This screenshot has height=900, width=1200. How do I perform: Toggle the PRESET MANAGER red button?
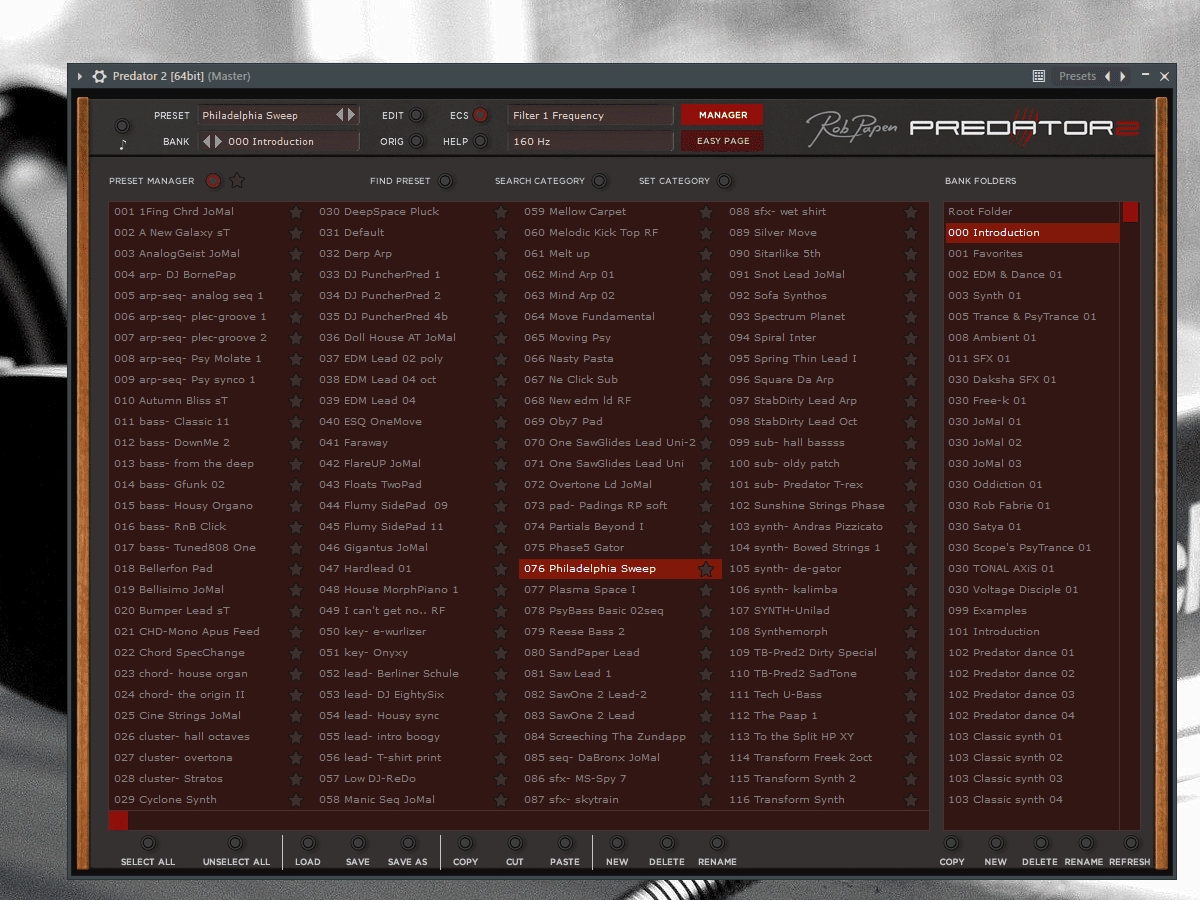[213, 181]
